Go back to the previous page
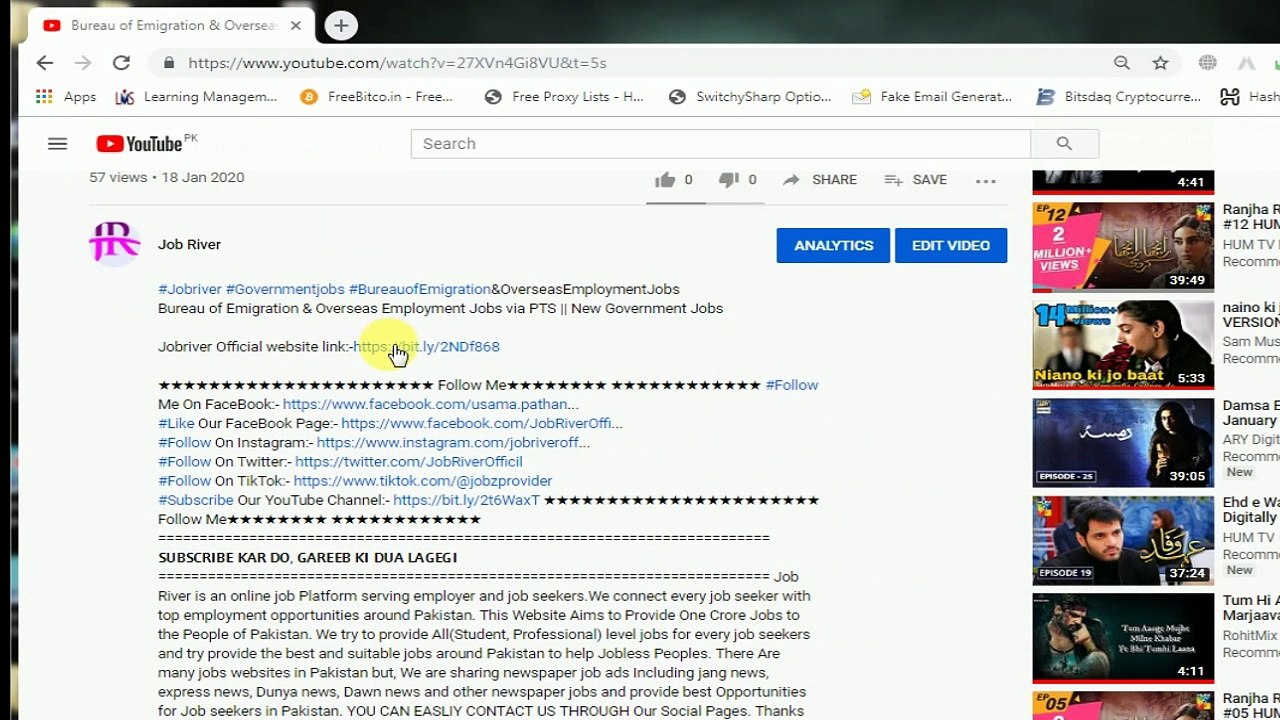The height and width of the screenshot is (720, 1280). pyautogui.click(x=44, y=63)
